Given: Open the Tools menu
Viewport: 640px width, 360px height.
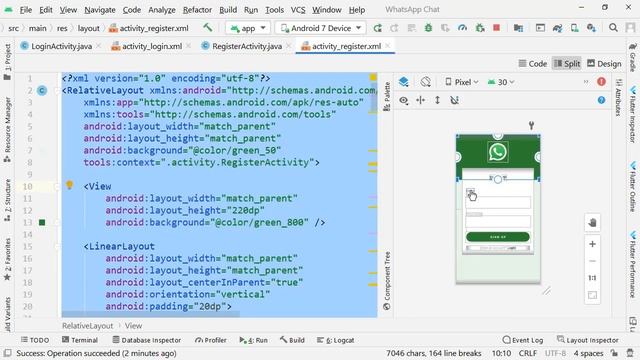Looking at the screenshot, I should pyautogui.click(x=274, y=10).
